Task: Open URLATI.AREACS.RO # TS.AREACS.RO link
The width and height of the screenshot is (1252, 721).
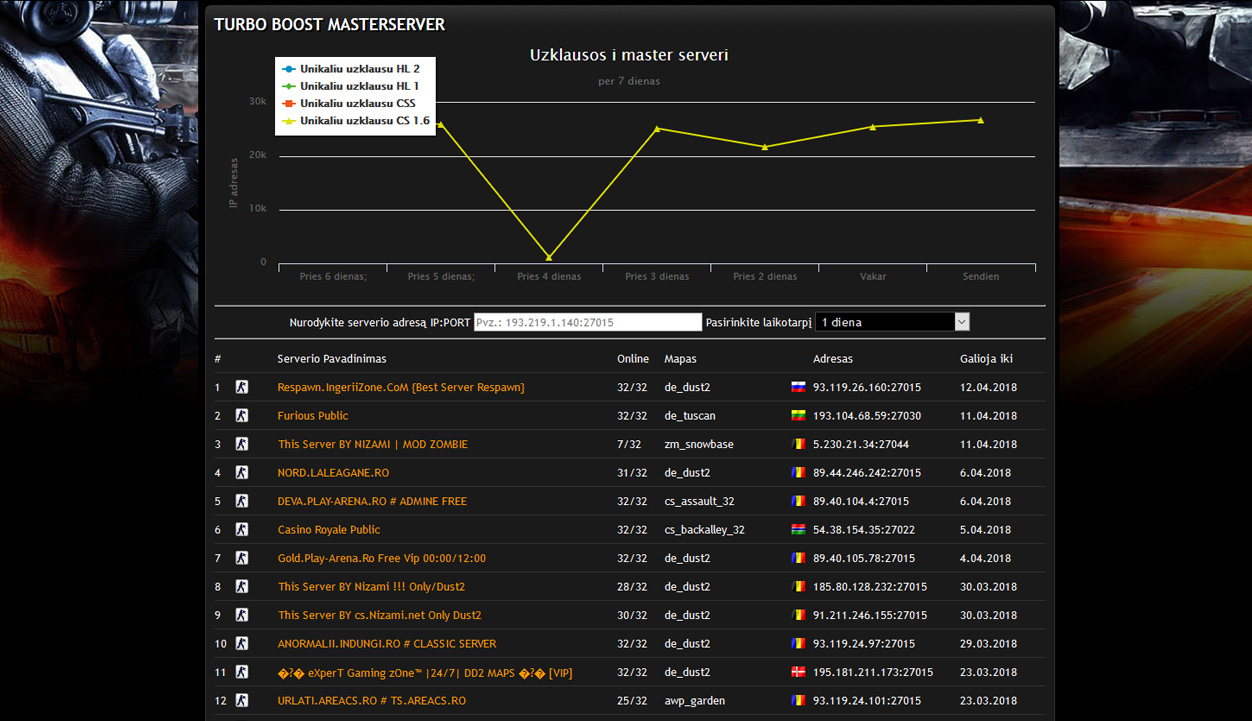Action: pos(371,700)
